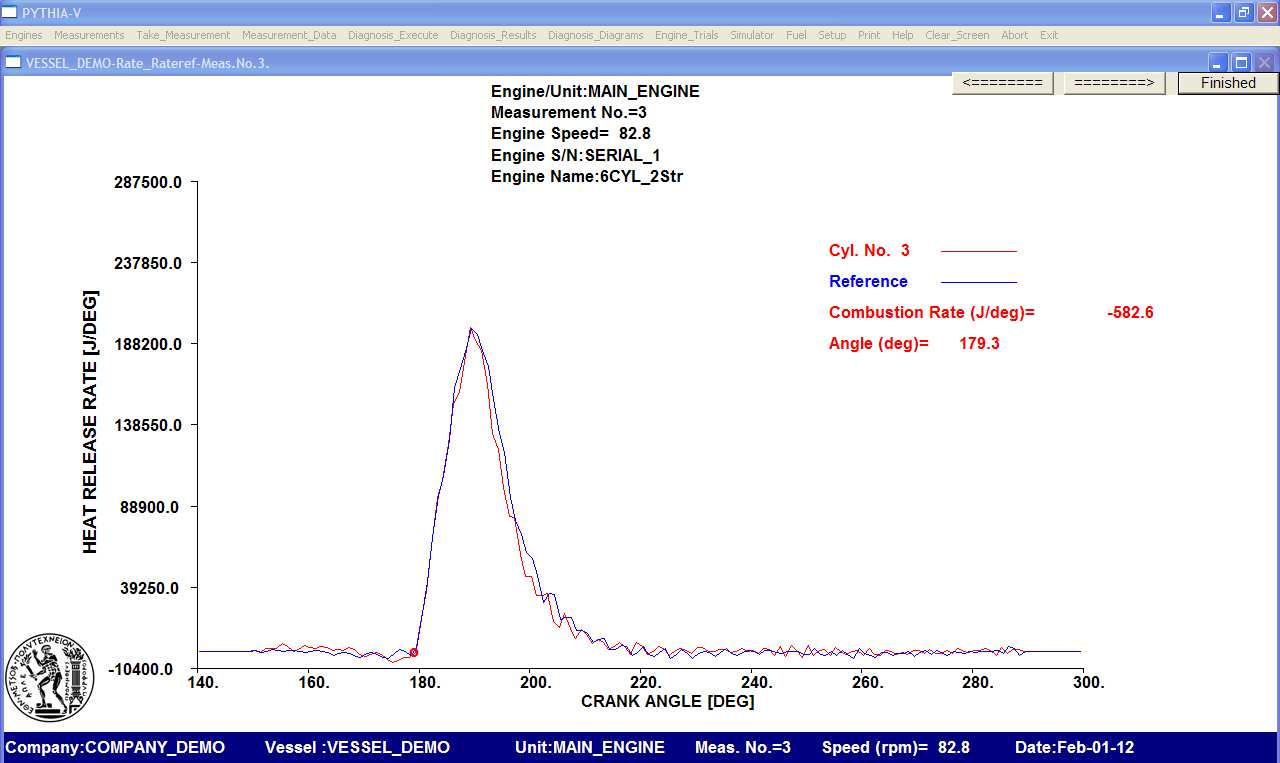Click 'Engine Name:6CYL_2Str' header text
This screenshot has height=763, width=1280.
(x=587, y=176)
